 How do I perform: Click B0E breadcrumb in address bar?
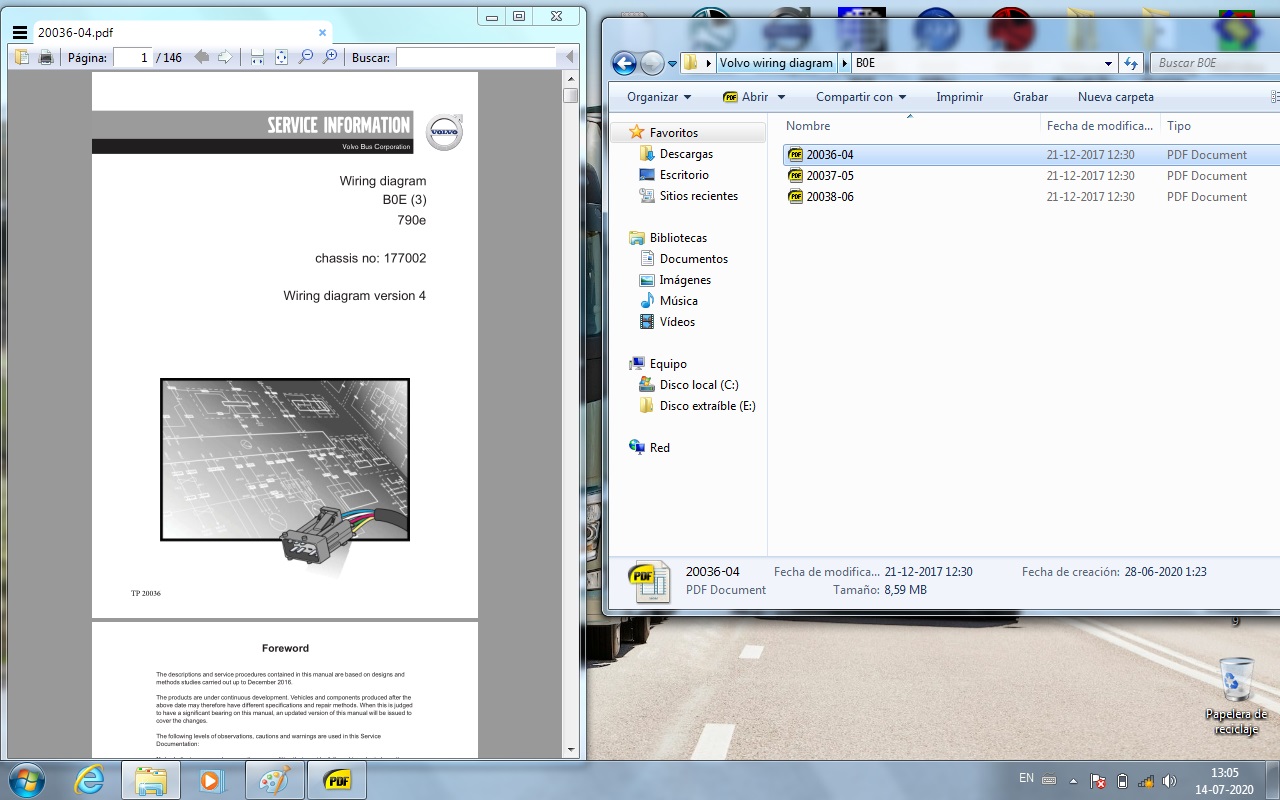coord(865,63)
